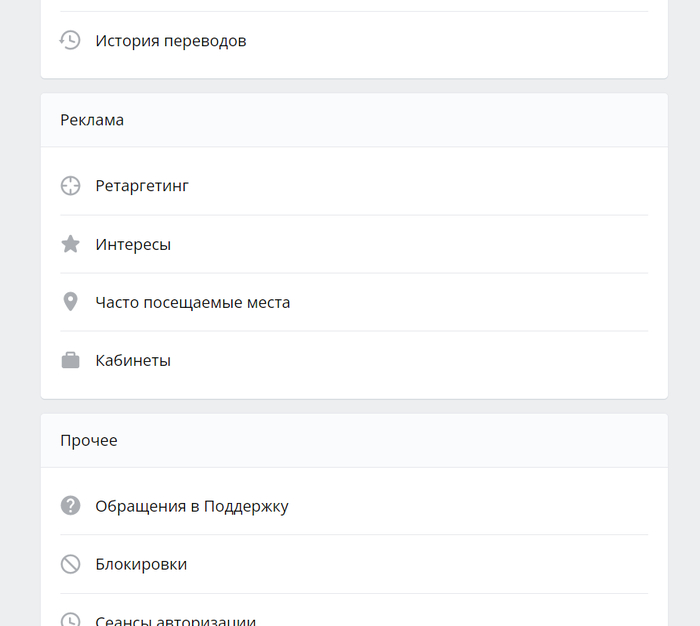
Task: Click empty space right of Блокировки row
Action: click(x=450, y=564)
